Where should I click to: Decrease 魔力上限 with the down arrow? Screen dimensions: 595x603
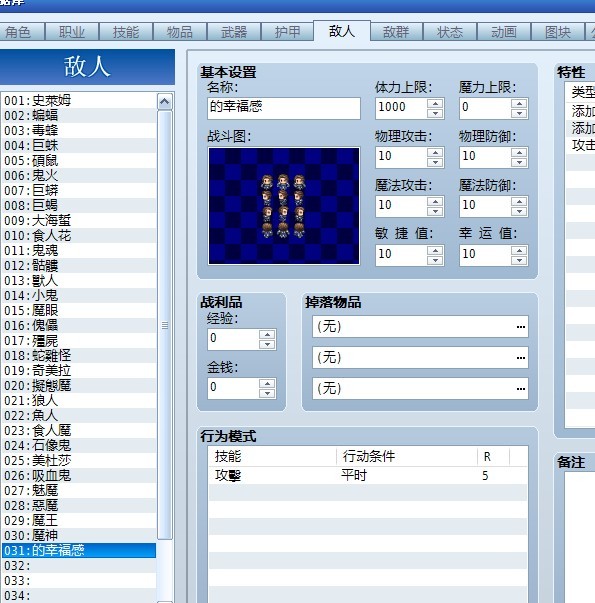pos(519,113)
